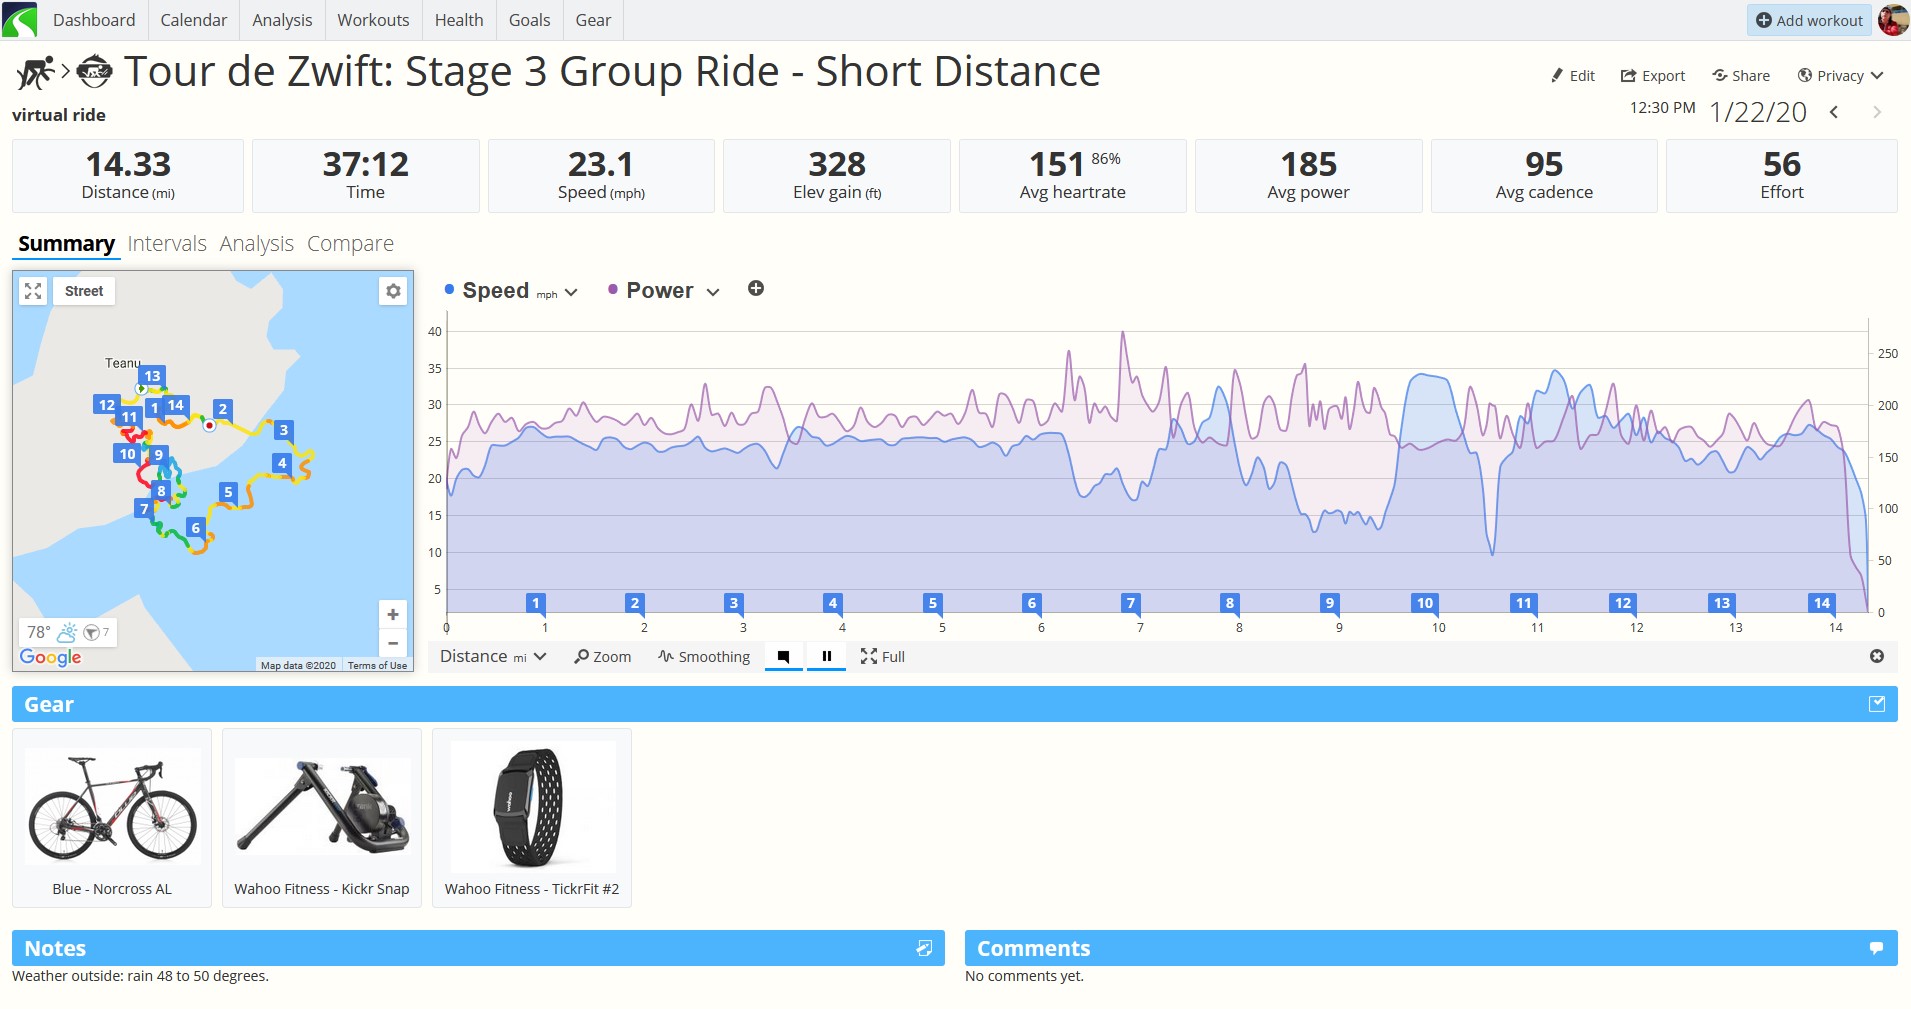1911x1009 pixels.
Task: Expand the map to fullscreen
Action: click(x=33, y=291)
